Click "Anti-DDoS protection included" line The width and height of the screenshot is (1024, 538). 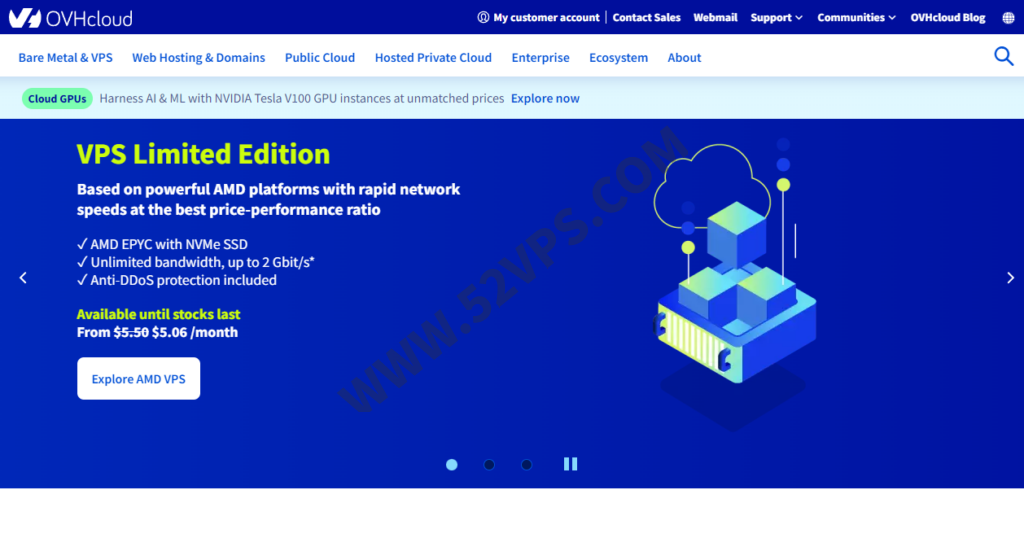pyautogui.click(x=176, y=280)
